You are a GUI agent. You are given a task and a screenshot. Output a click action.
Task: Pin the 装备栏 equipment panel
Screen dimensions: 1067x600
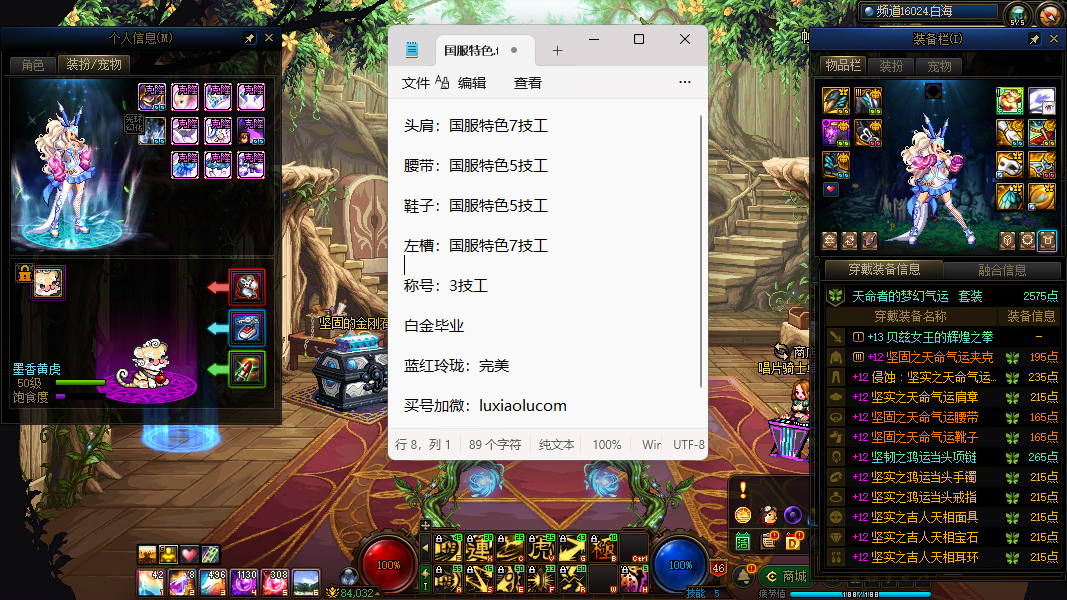pos(1034,38)
